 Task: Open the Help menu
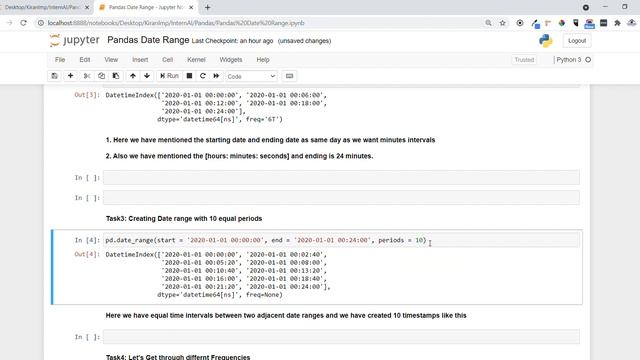263,60
